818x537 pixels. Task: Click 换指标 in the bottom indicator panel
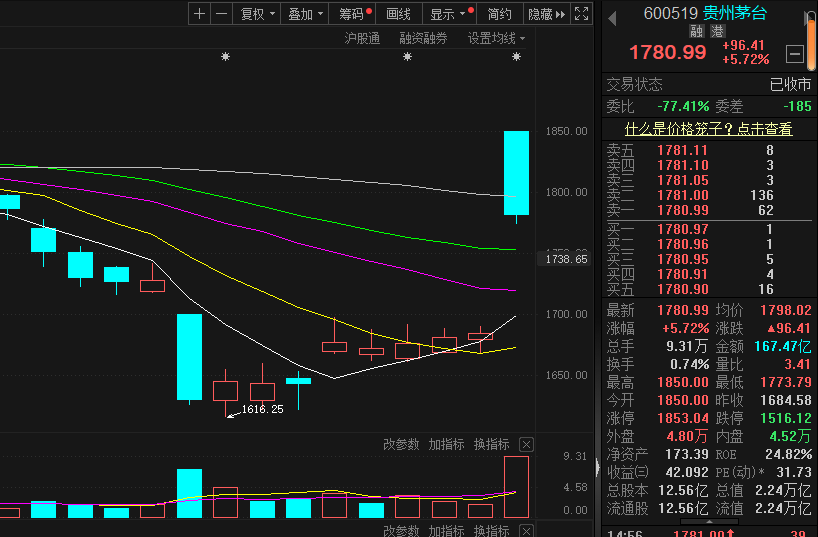(491, 531)
